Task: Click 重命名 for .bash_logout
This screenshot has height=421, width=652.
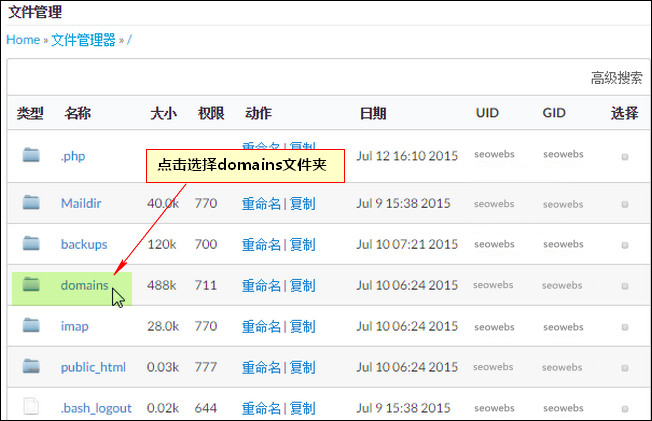Action: (x=262, y=408)
